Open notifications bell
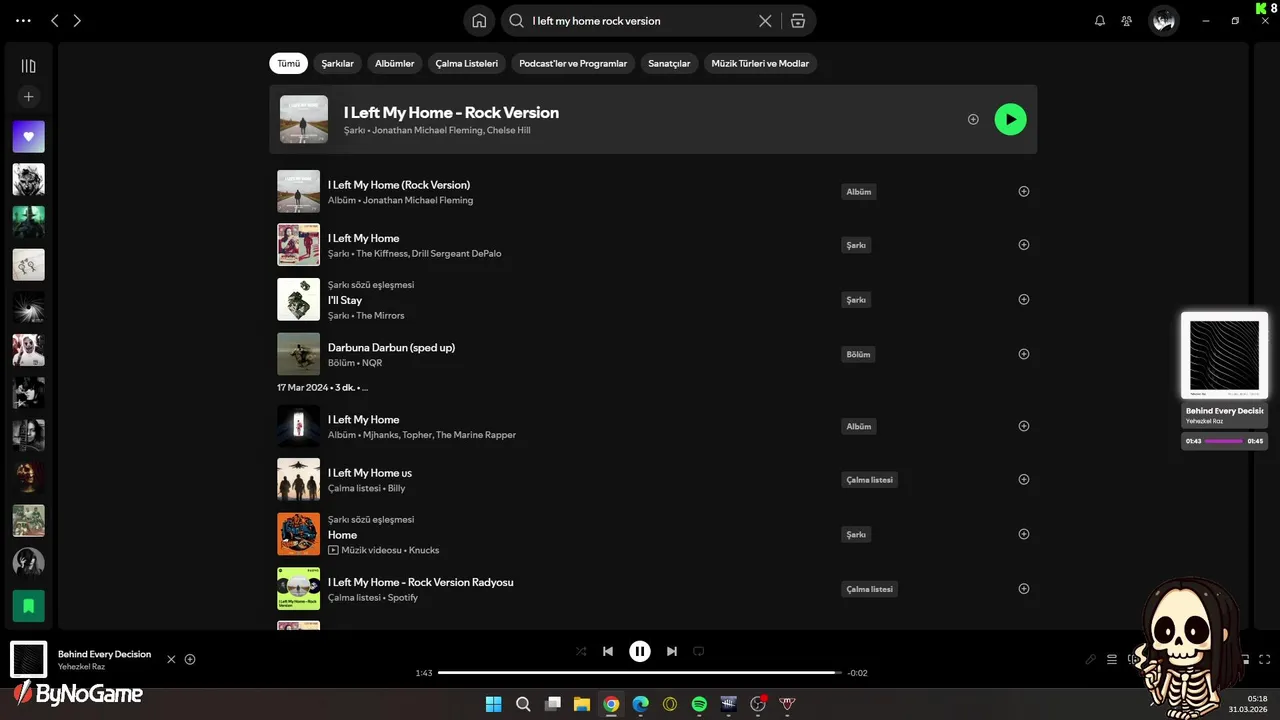 click(1100, 21)
